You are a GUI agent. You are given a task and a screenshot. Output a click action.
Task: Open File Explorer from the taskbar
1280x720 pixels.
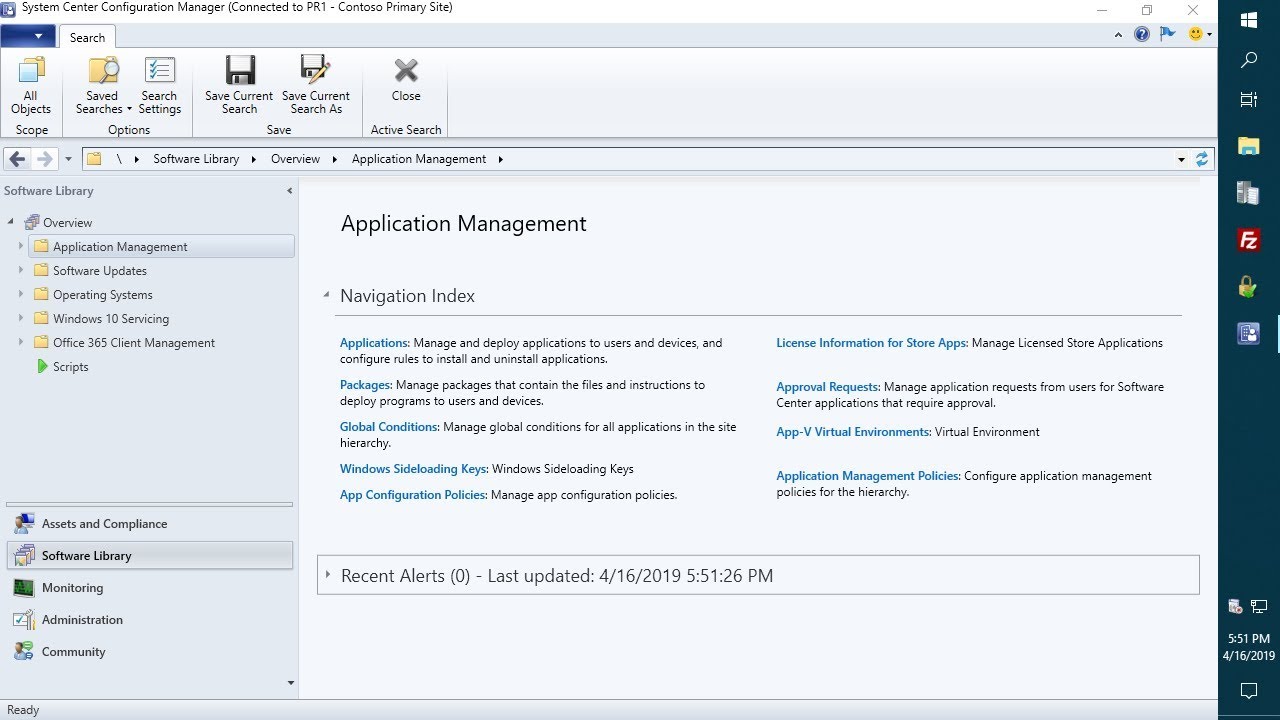pyautogui.click(x=1249, y=146)
